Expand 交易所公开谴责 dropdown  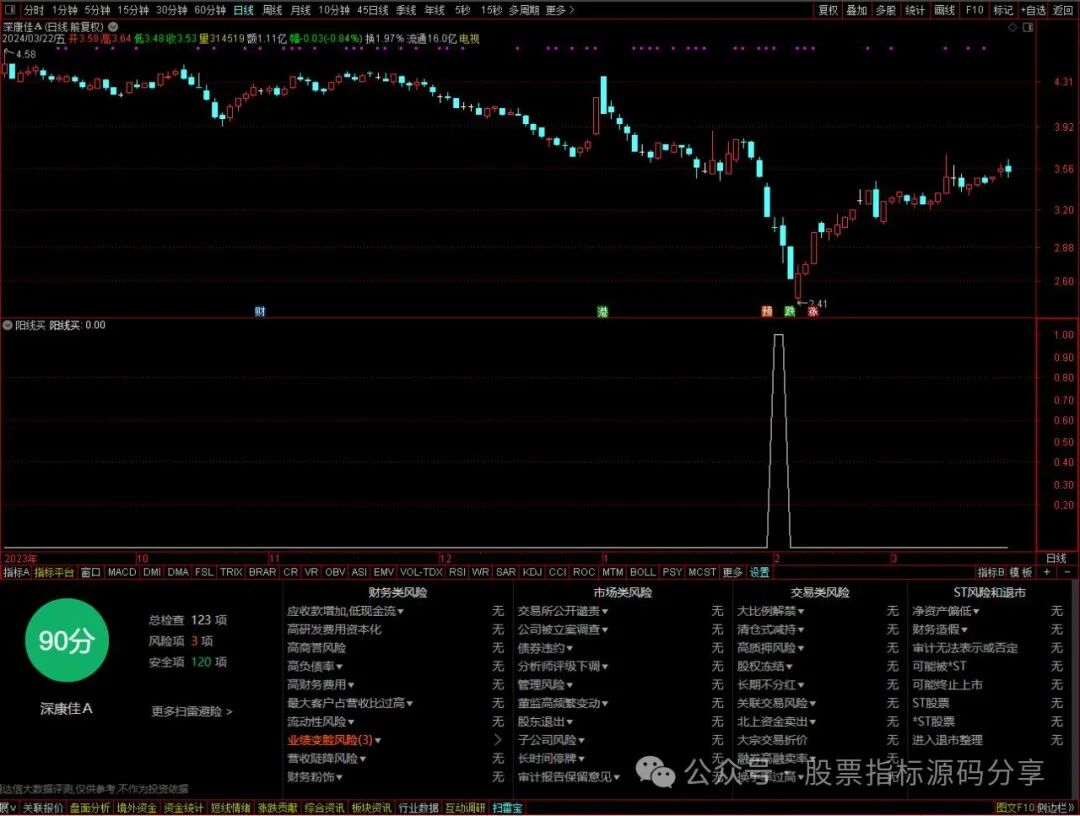tap(563, 611)
